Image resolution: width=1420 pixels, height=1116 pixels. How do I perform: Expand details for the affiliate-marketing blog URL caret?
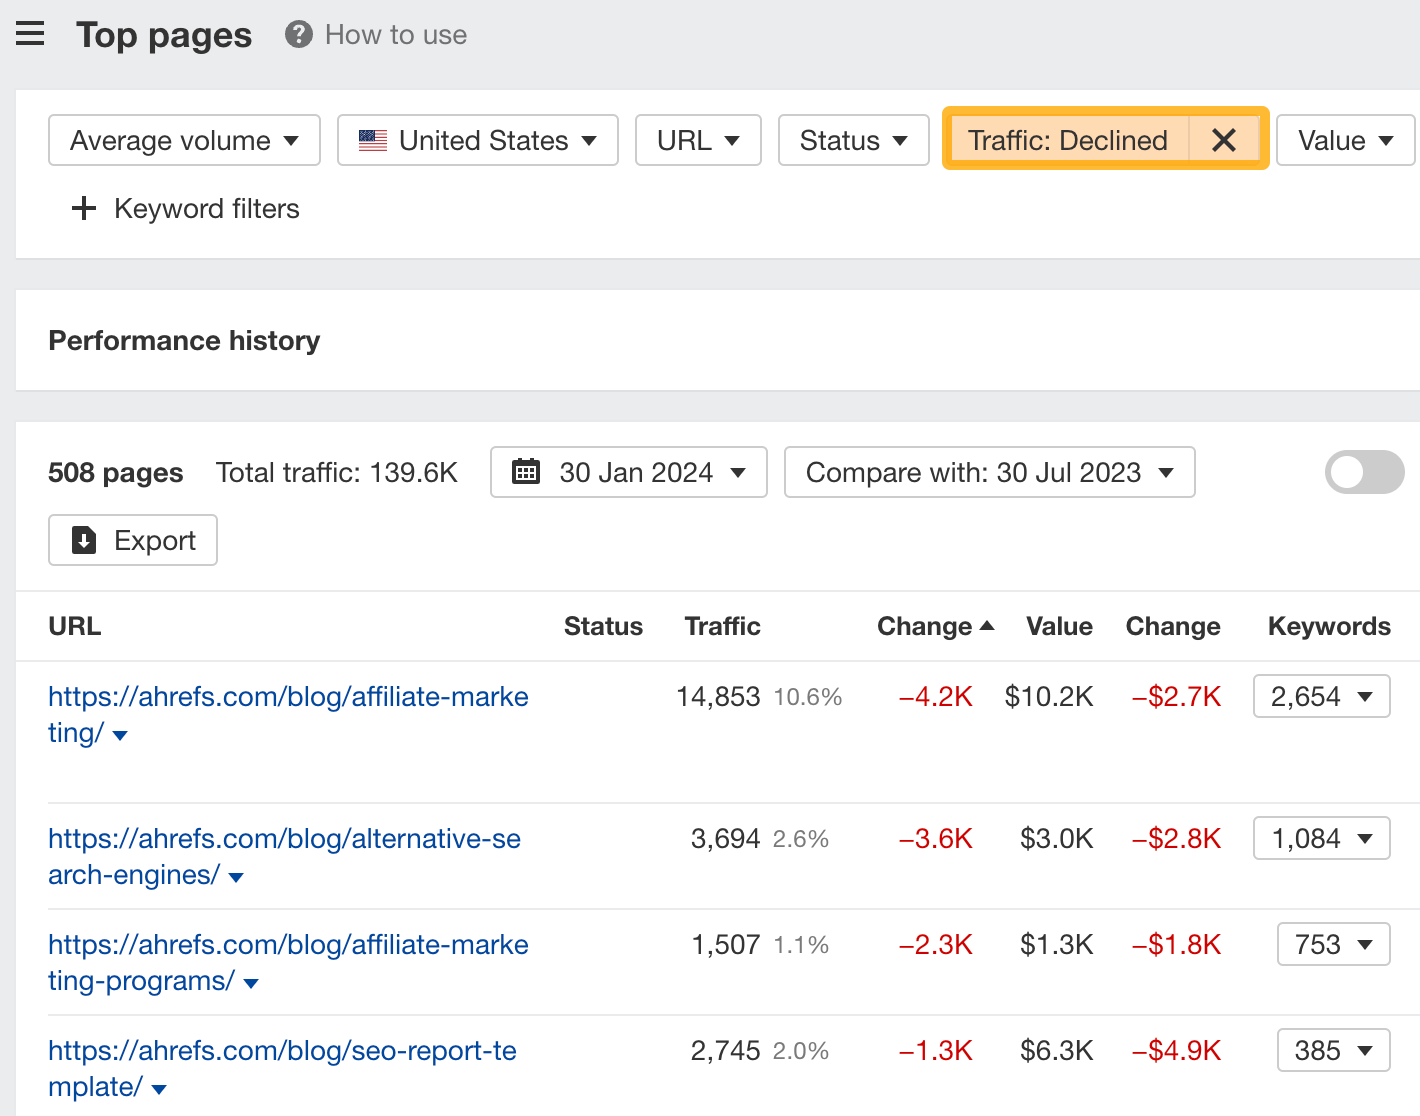tap(119, 735)
